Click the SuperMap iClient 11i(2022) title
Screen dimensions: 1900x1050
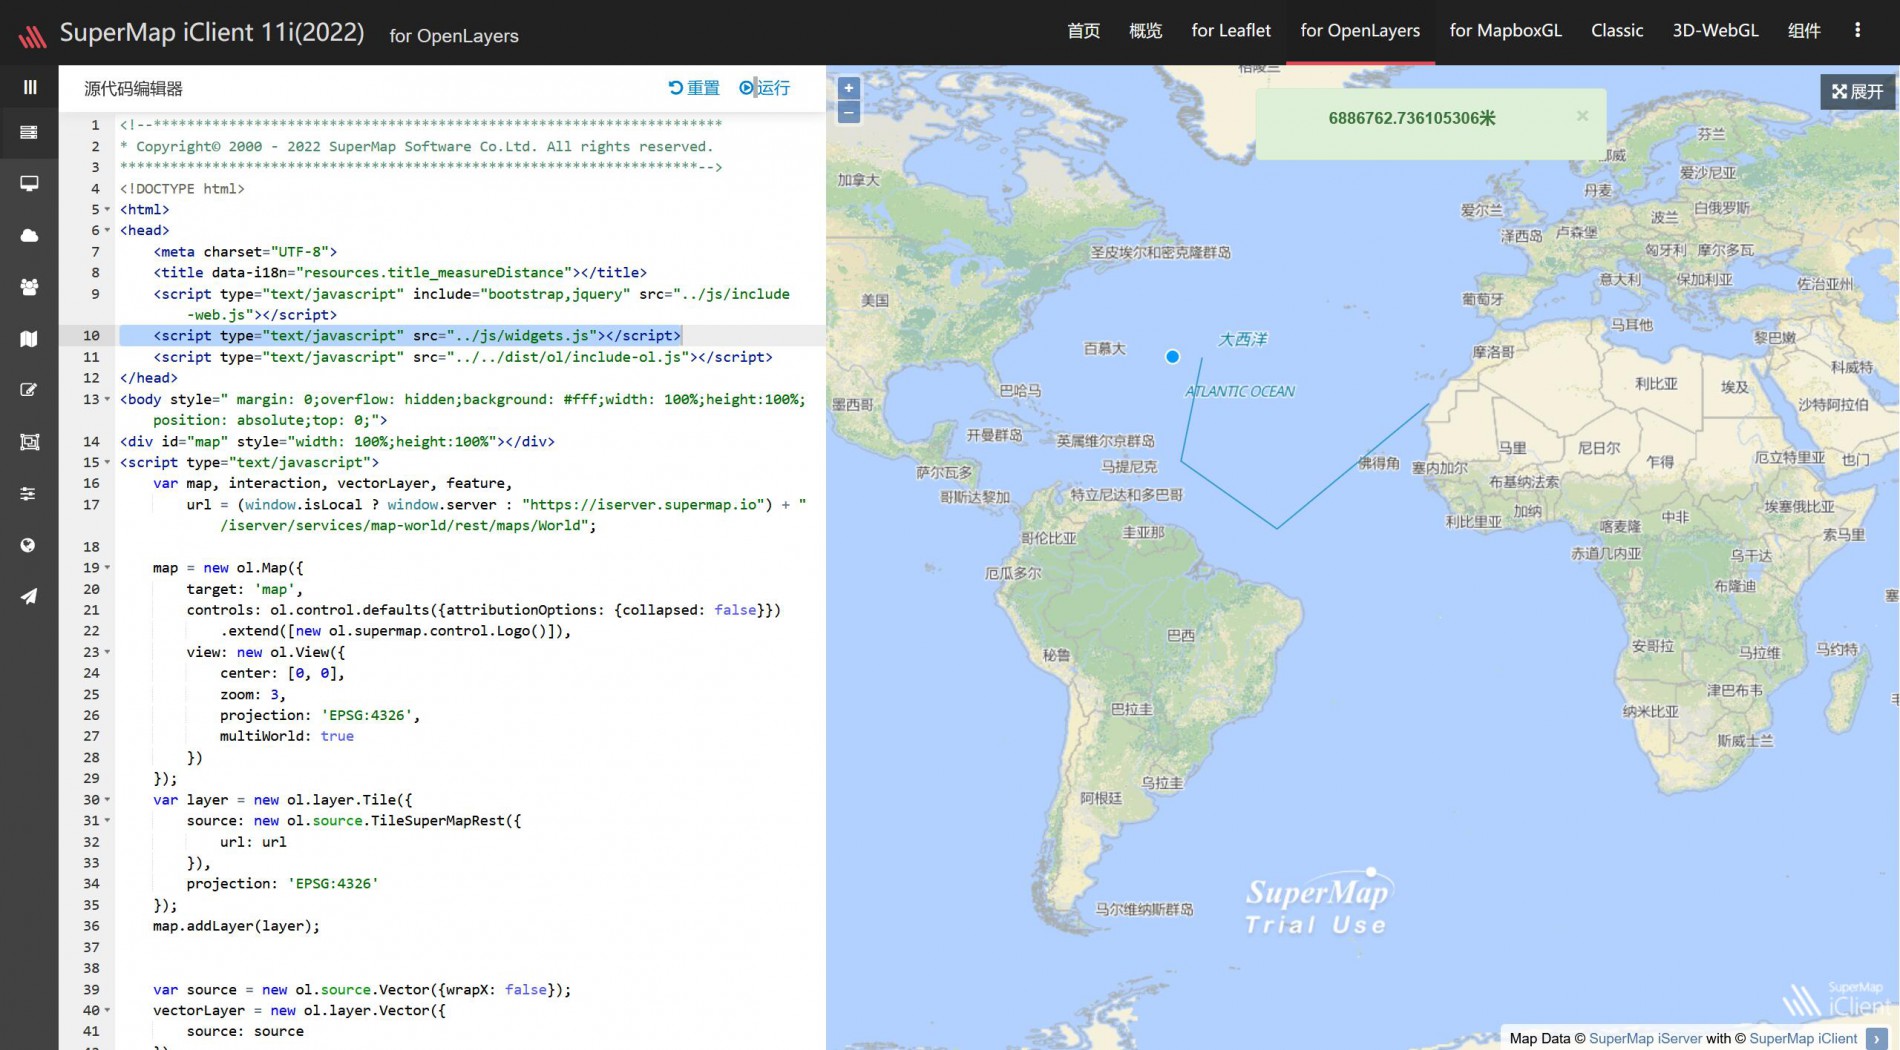211,32
